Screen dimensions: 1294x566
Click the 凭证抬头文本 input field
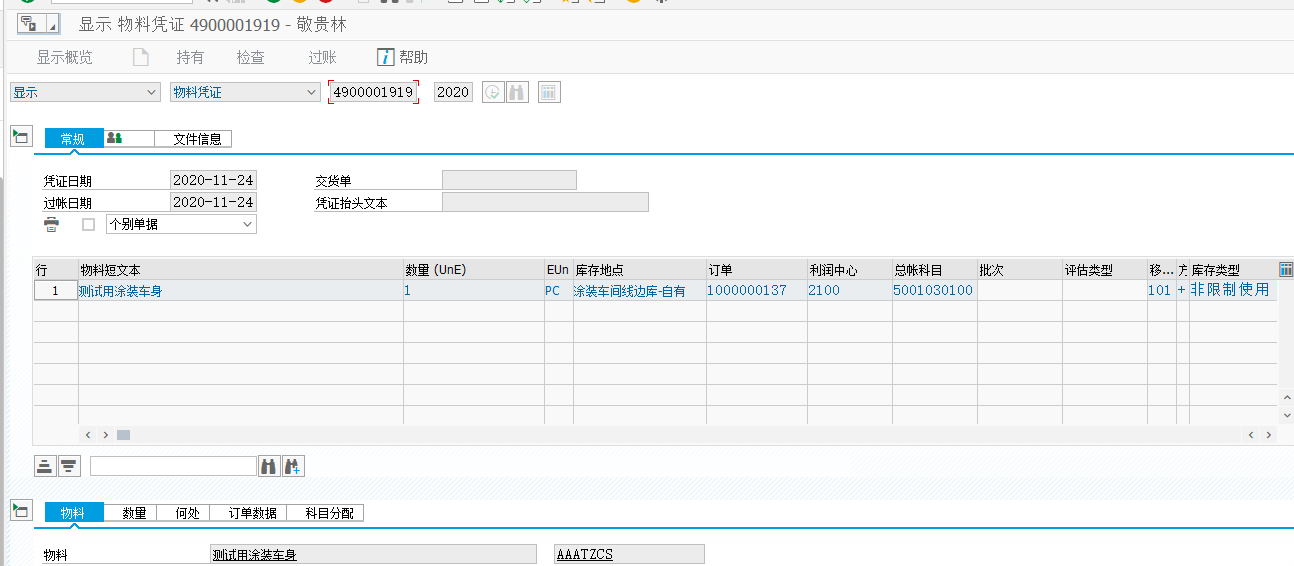coord(545,202)
